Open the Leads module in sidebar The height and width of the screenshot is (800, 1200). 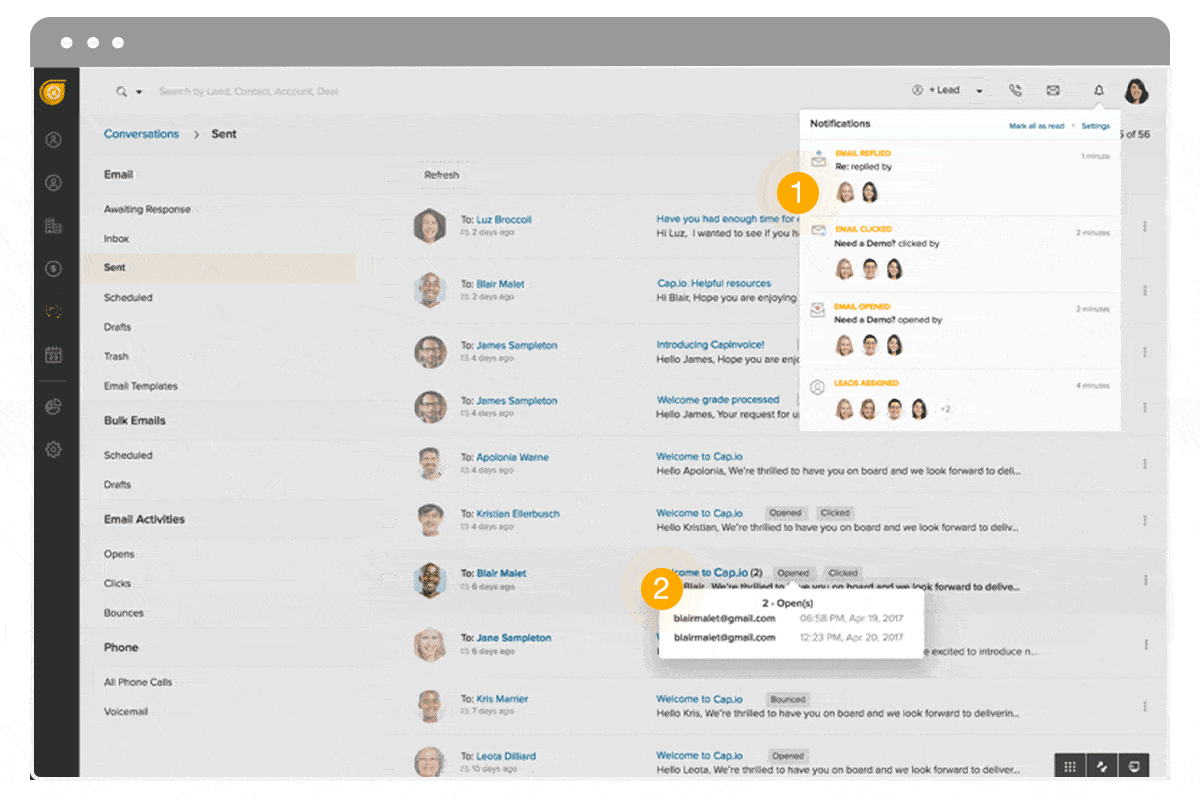pyautogui.click(x=54, y=140)
